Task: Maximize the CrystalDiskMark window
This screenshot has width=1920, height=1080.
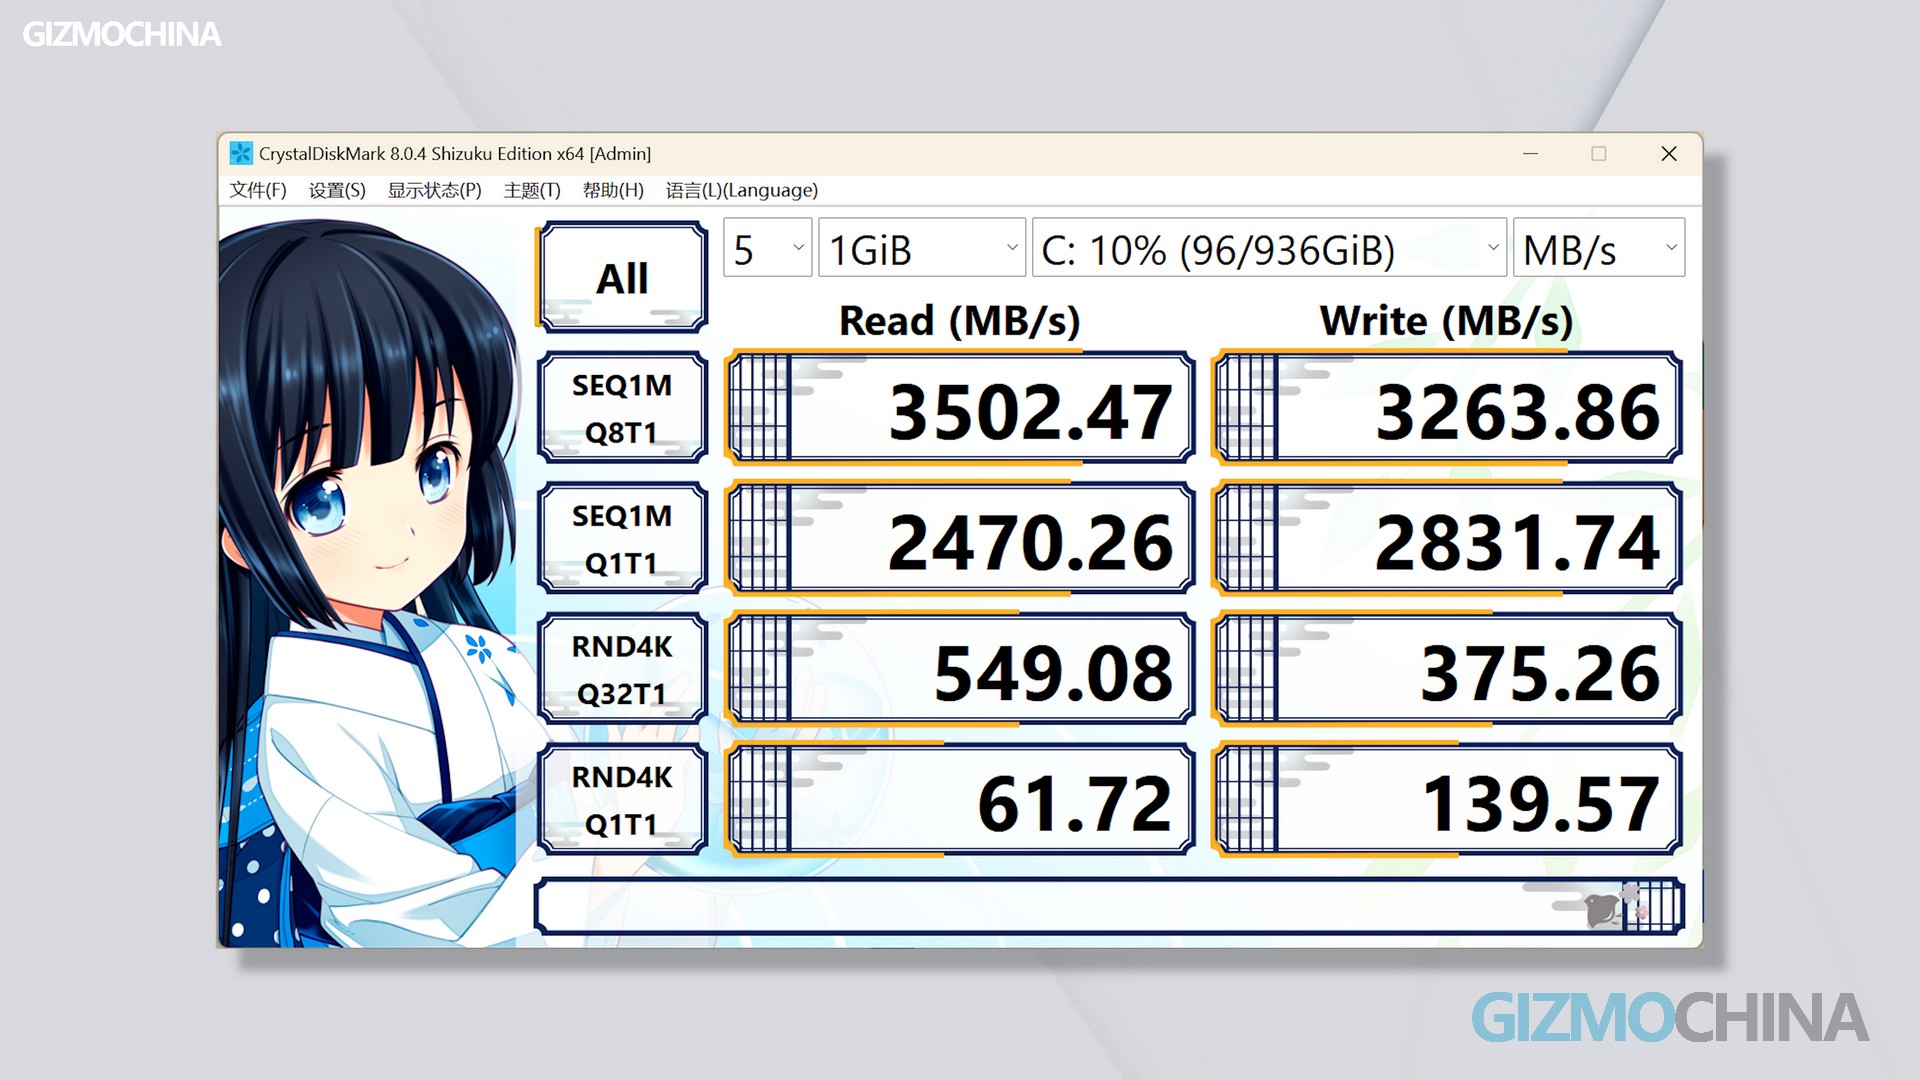Action: coord(1599,153)
